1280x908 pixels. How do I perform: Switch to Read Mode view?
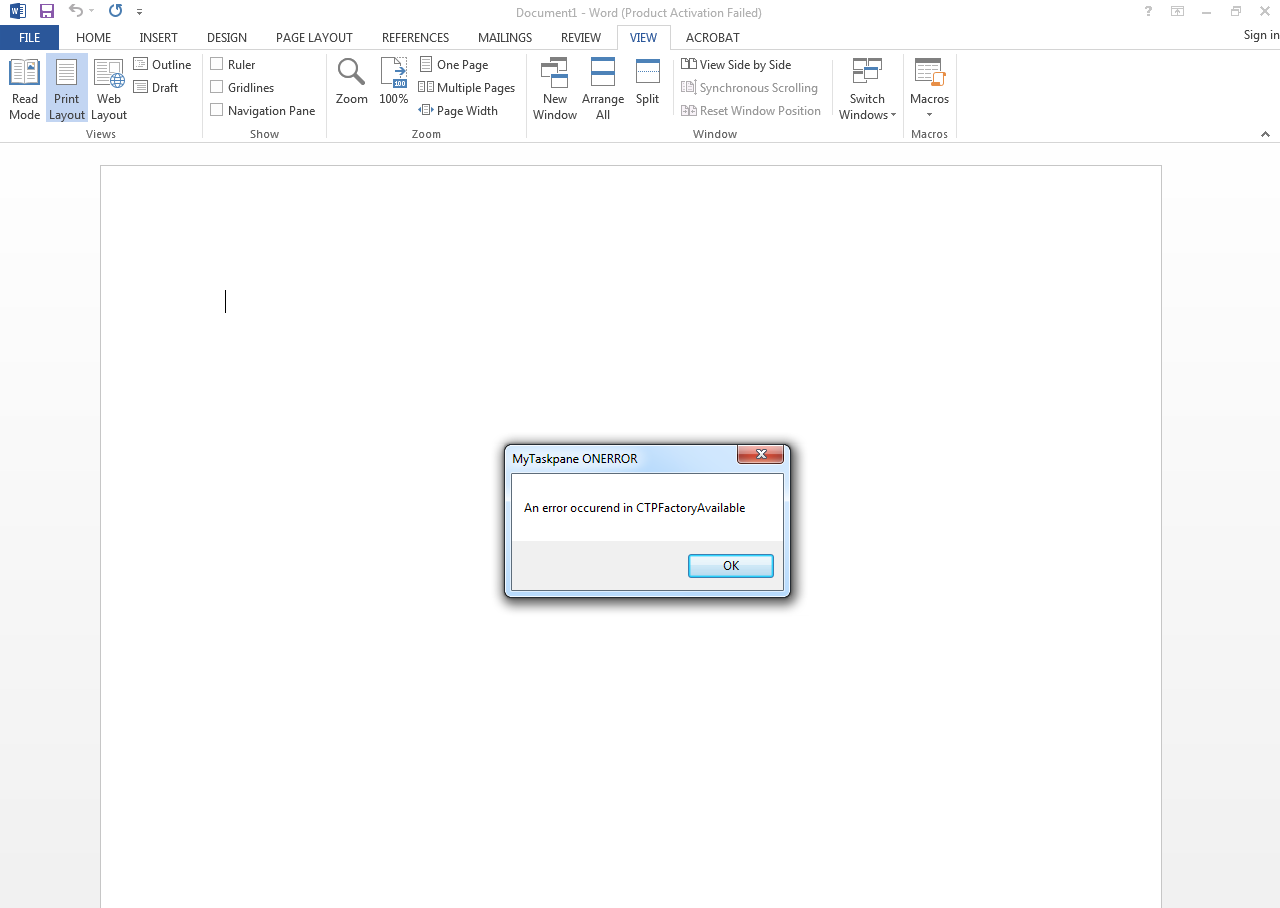click(24, 88)
